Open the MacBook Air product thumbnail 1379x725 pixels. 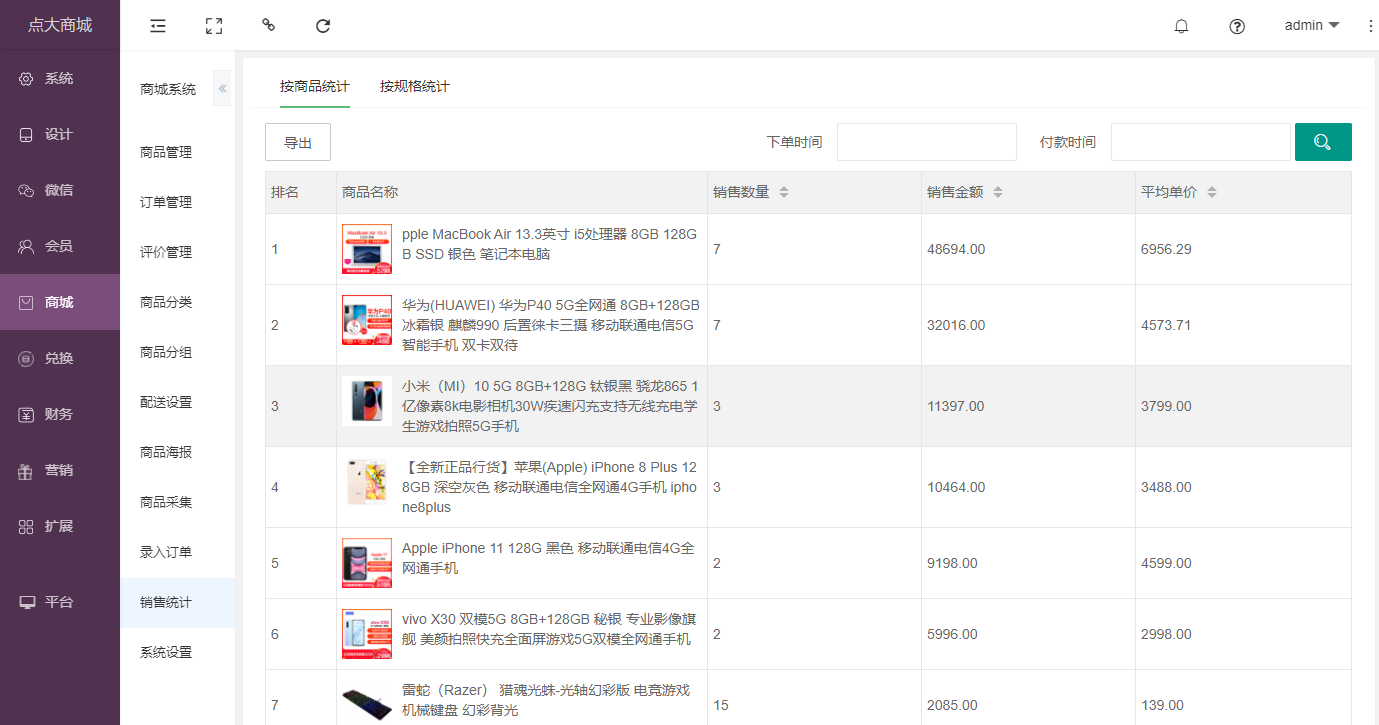coord(367,249)
